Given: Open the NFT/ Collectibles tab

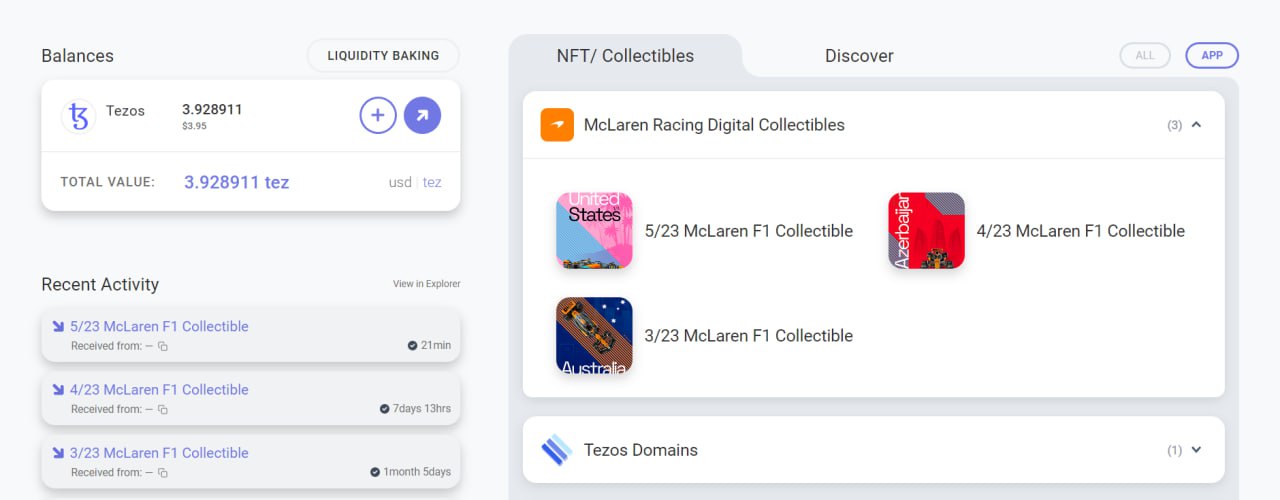Looking at the screenshot, I should click(625, 56).
